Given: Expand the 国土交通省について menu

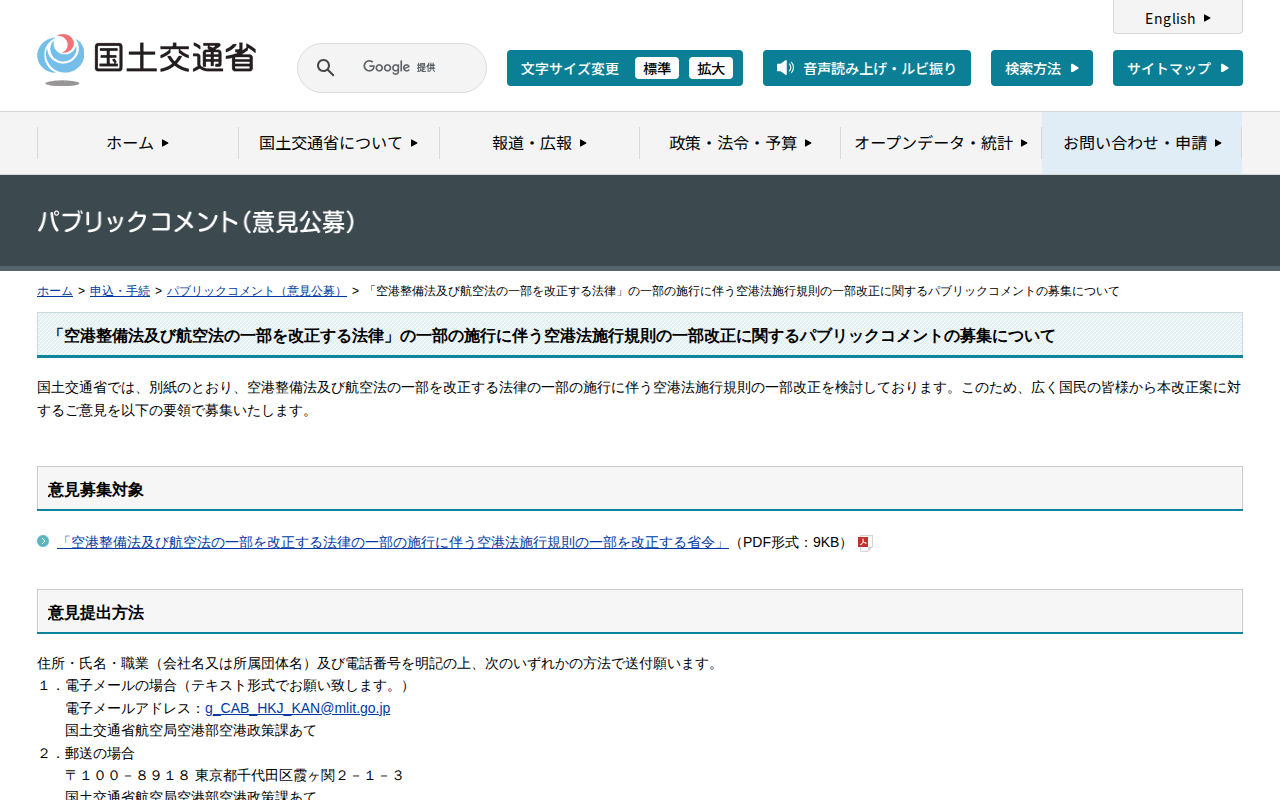Looking at the screenshot, I should tap(338, 143).
